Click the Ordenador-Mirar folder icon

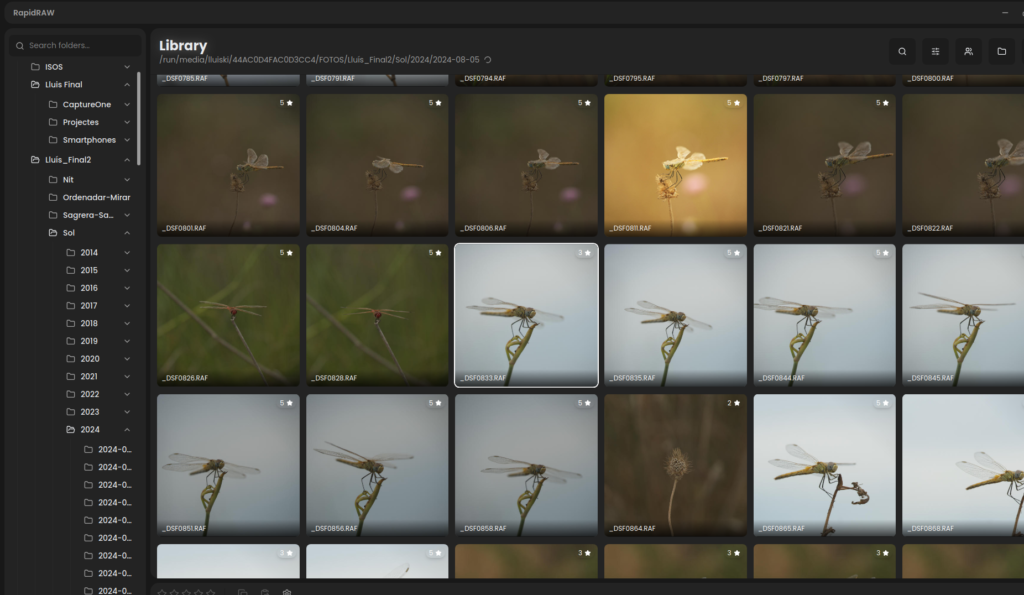tap(53, 197)
